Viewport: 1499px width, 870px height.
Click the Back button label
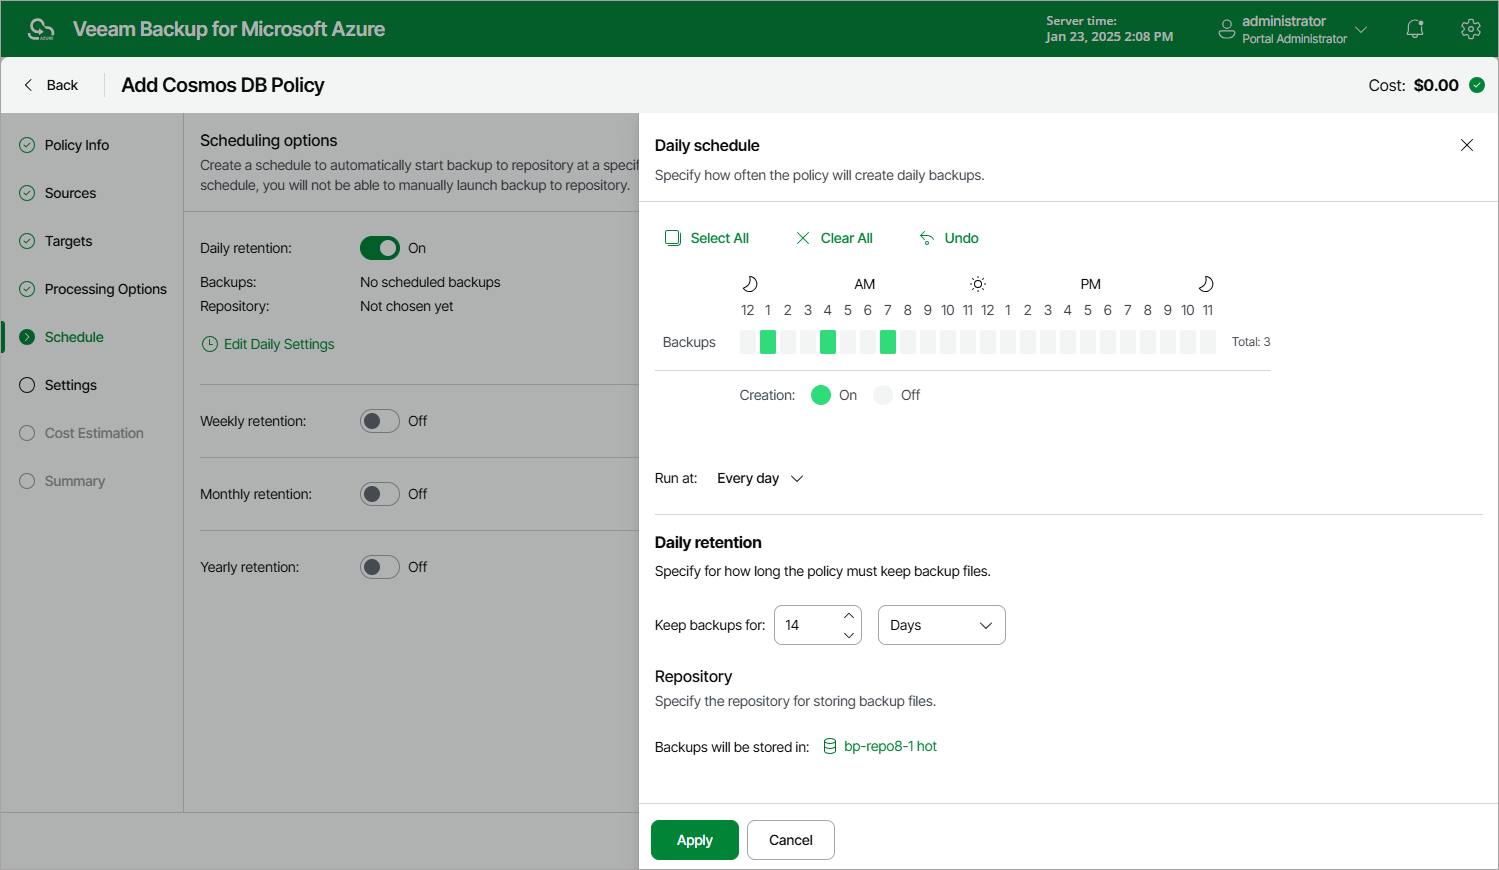(x=62, y=85)
